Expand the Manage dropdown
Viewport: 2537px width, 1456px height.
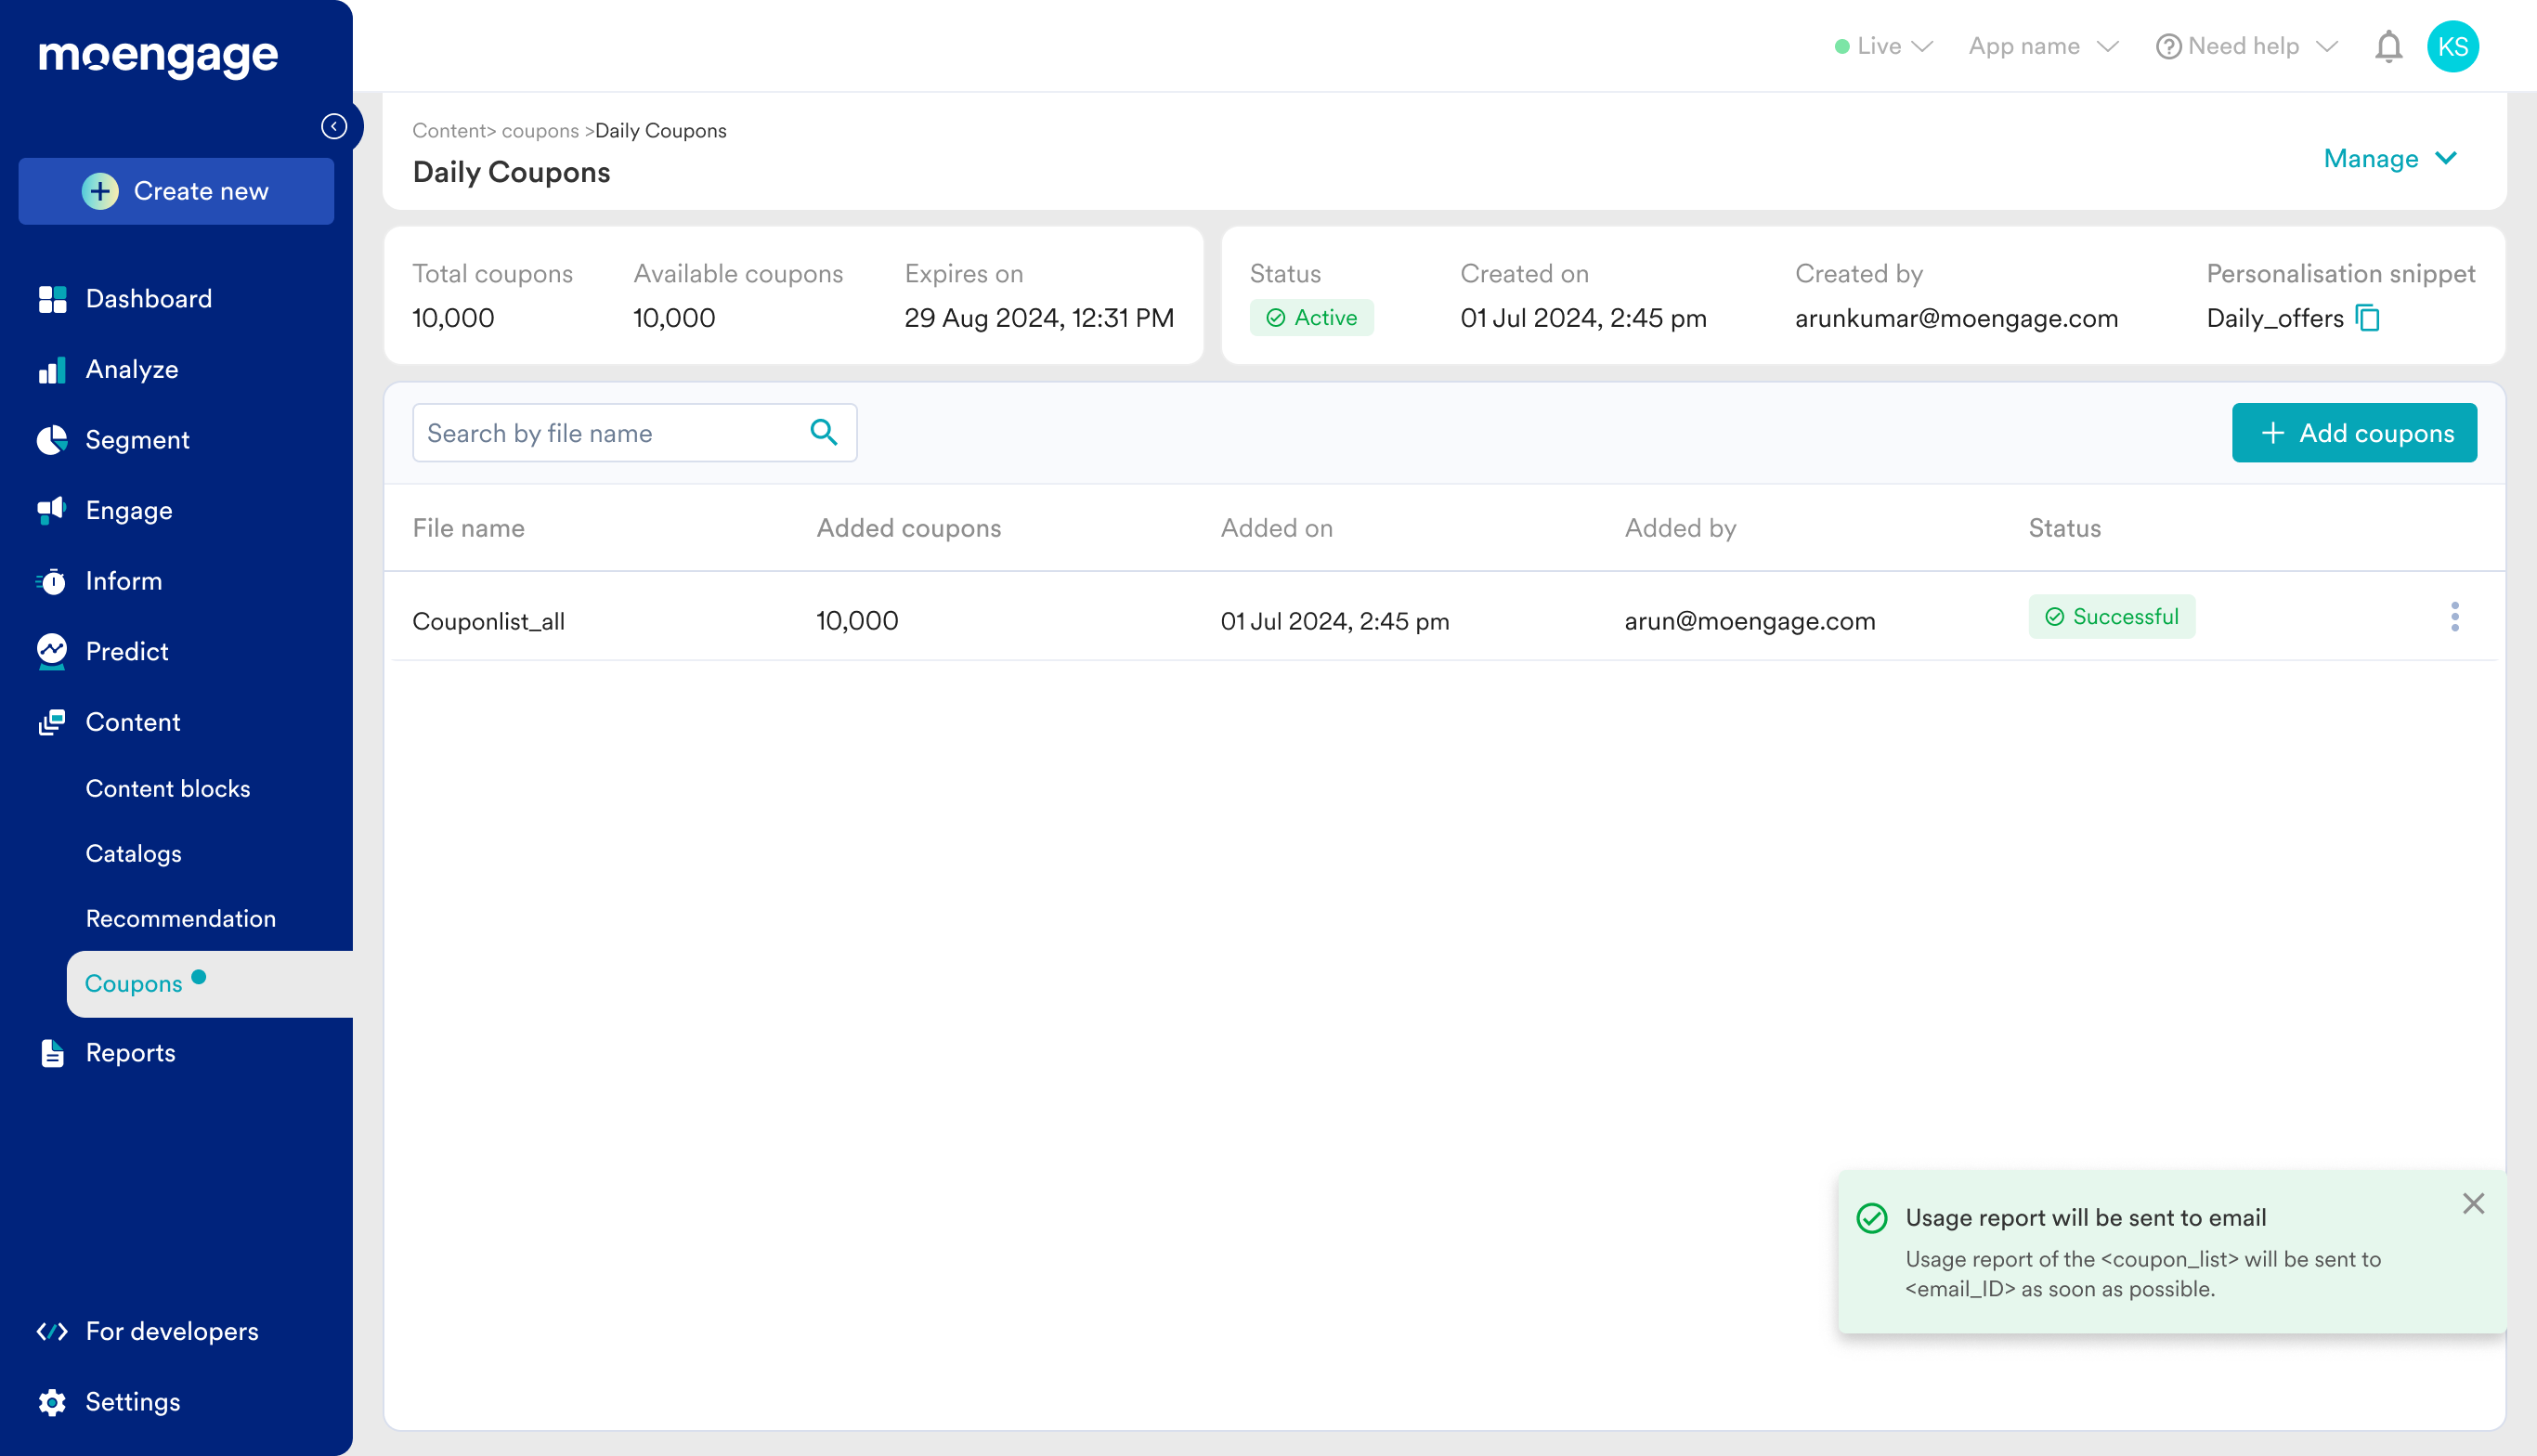pyautogui.click(x=2389, y=158)
